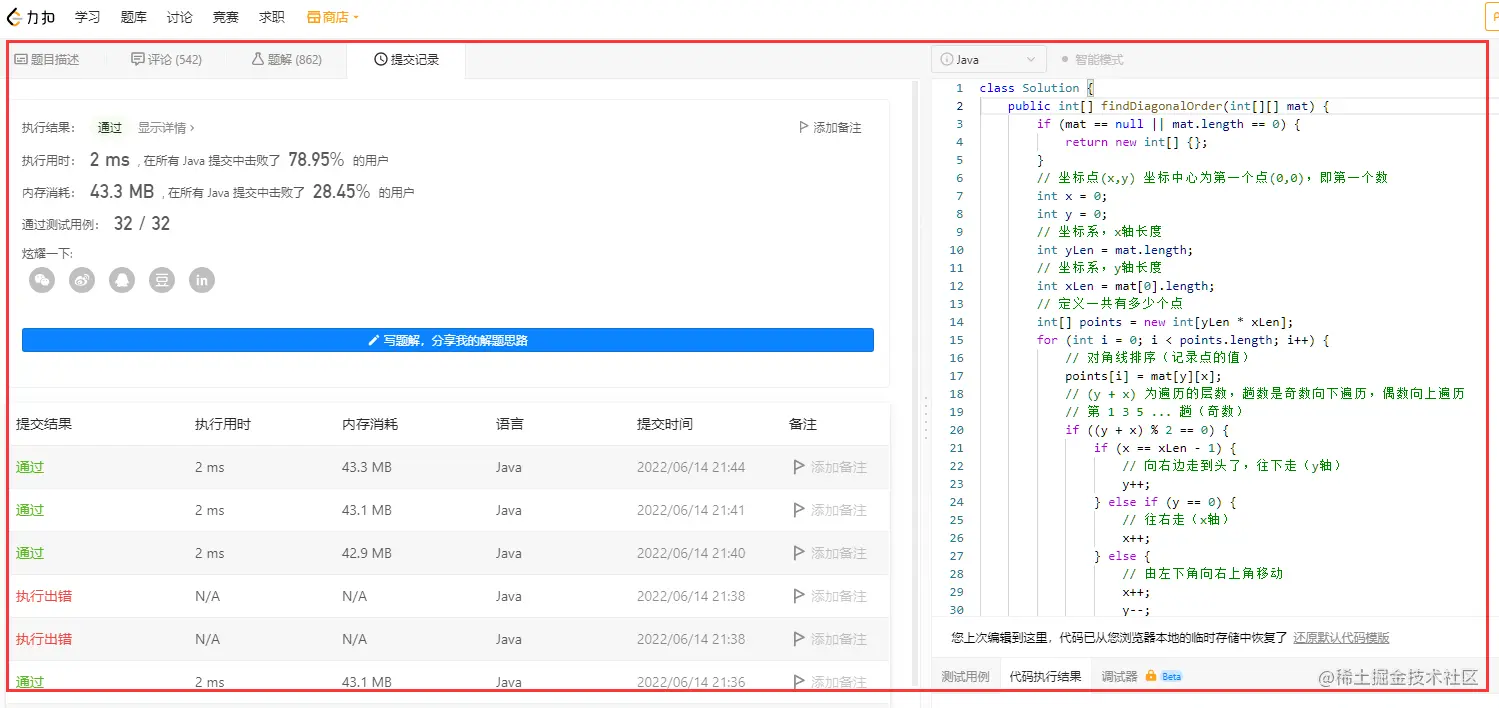Click the 执行用时 column header

pos(223,424)
